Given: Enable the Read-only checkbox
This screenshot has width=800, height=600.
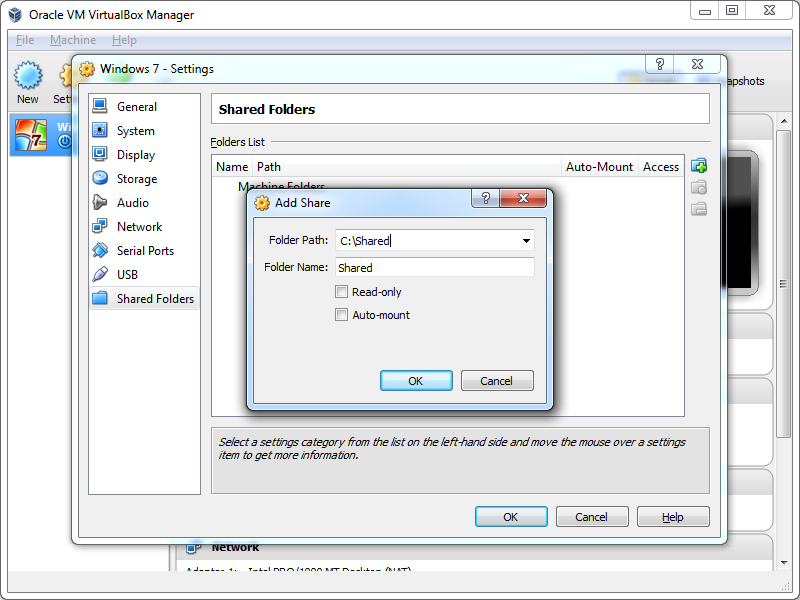Looking at the screenshot, I should 342,292.
